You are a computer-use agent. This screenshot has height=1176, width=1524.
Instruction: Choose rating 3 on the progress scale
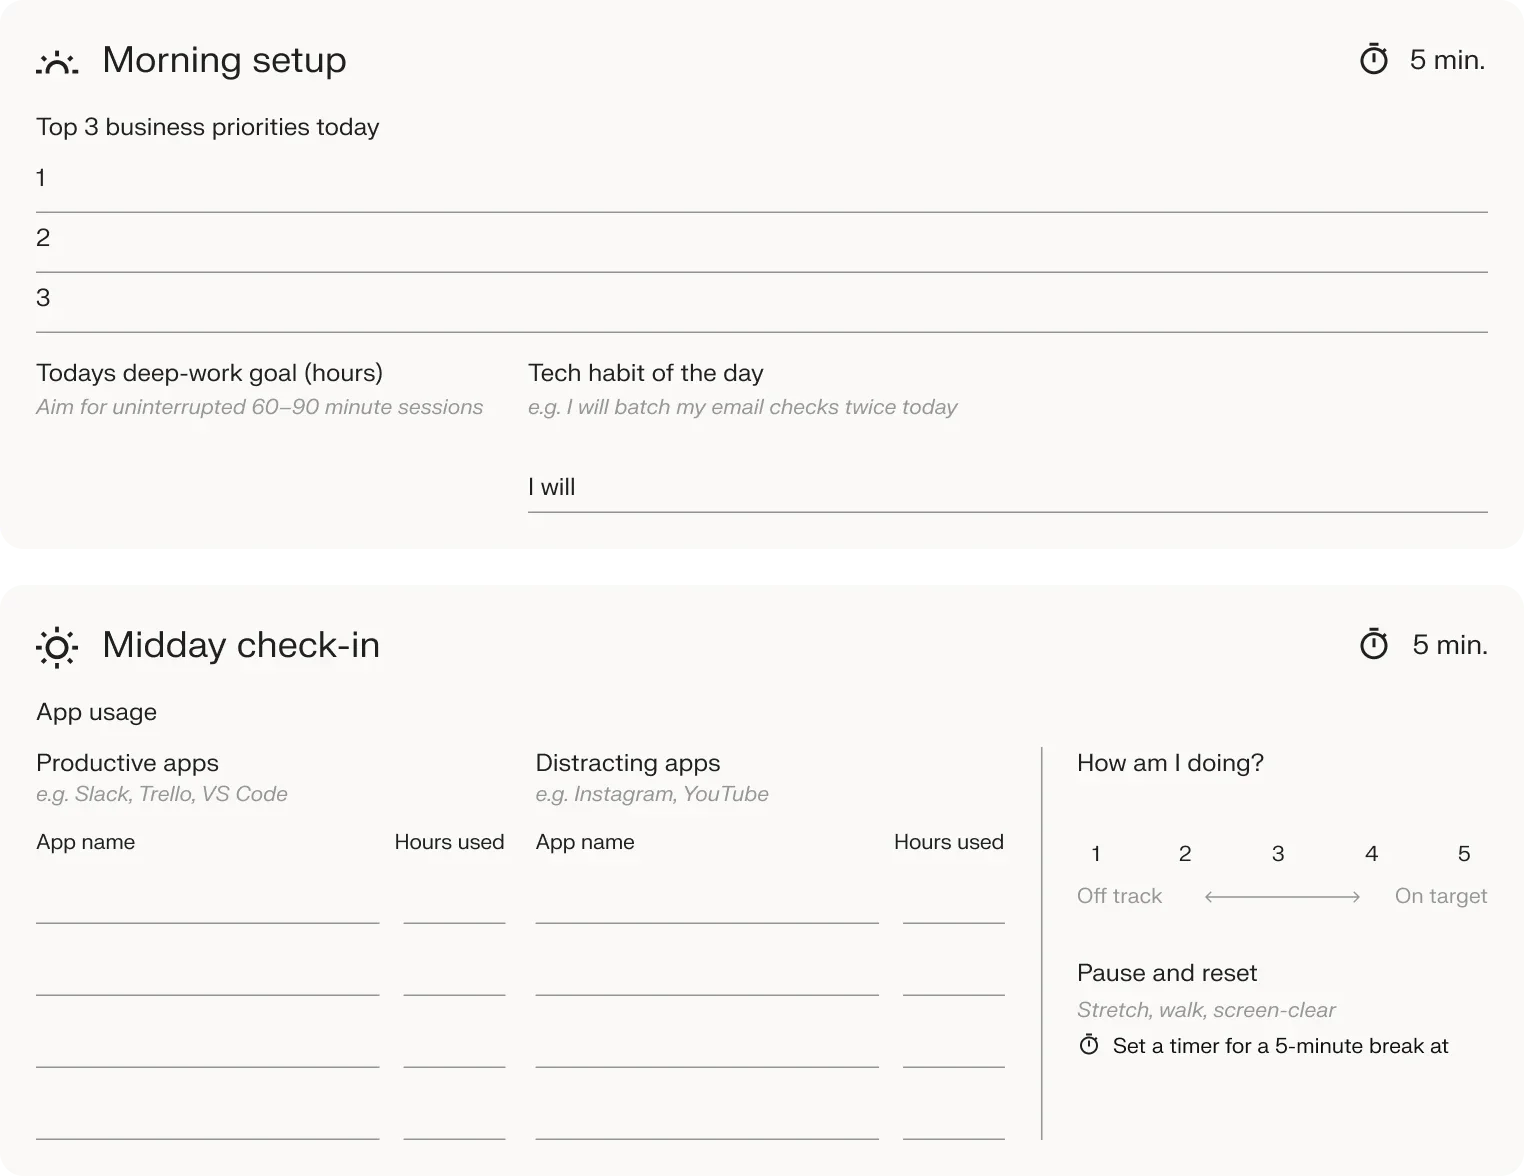[x=1278, y=854]
